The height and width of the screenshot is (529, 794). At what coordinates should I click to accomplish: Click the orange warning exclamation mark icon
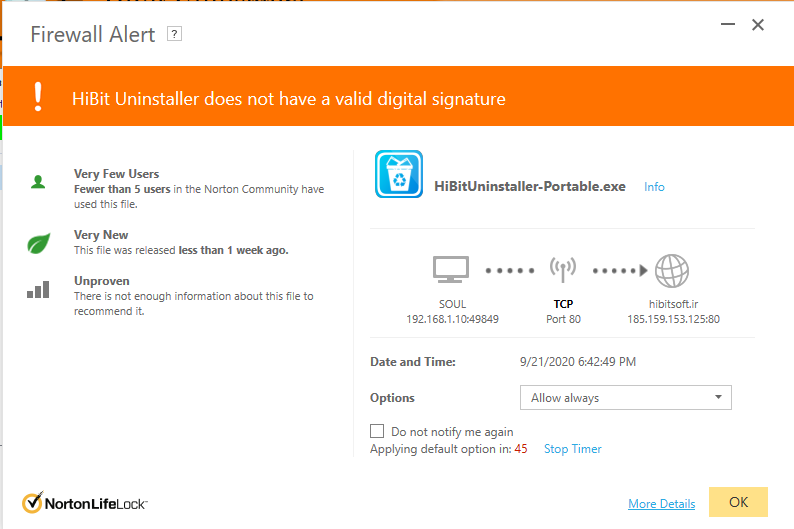38,96
